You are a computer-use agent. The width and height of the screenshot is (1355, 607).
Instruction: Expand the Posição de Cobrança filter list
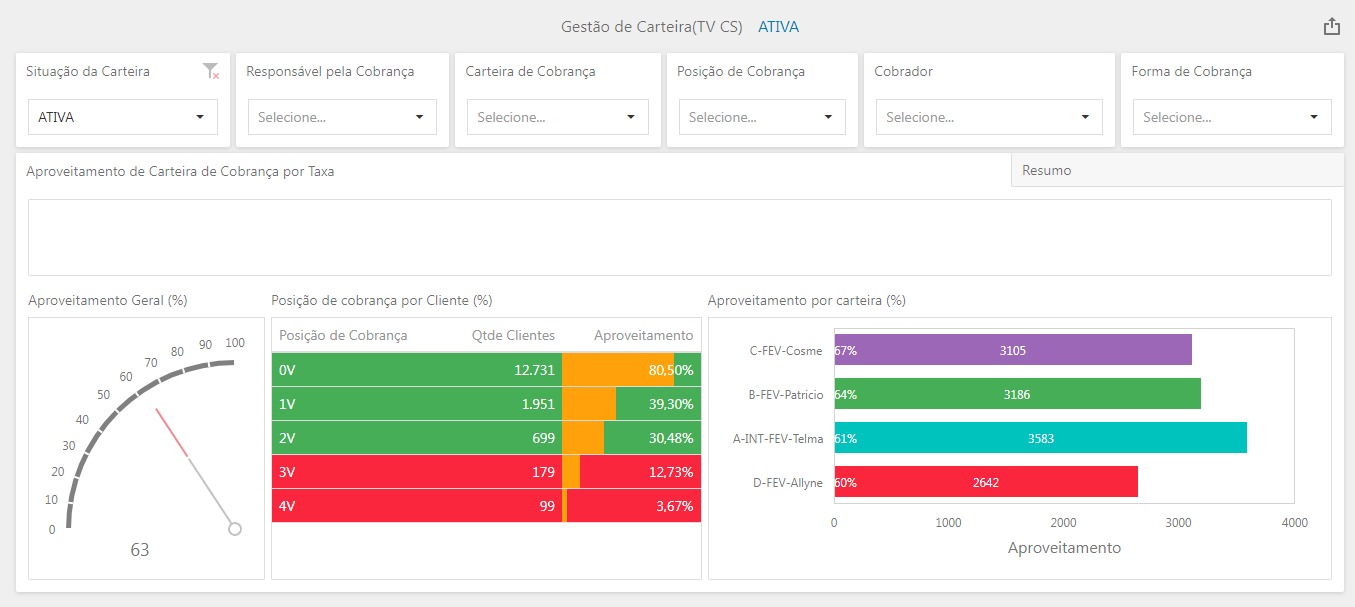click(762, 117)
